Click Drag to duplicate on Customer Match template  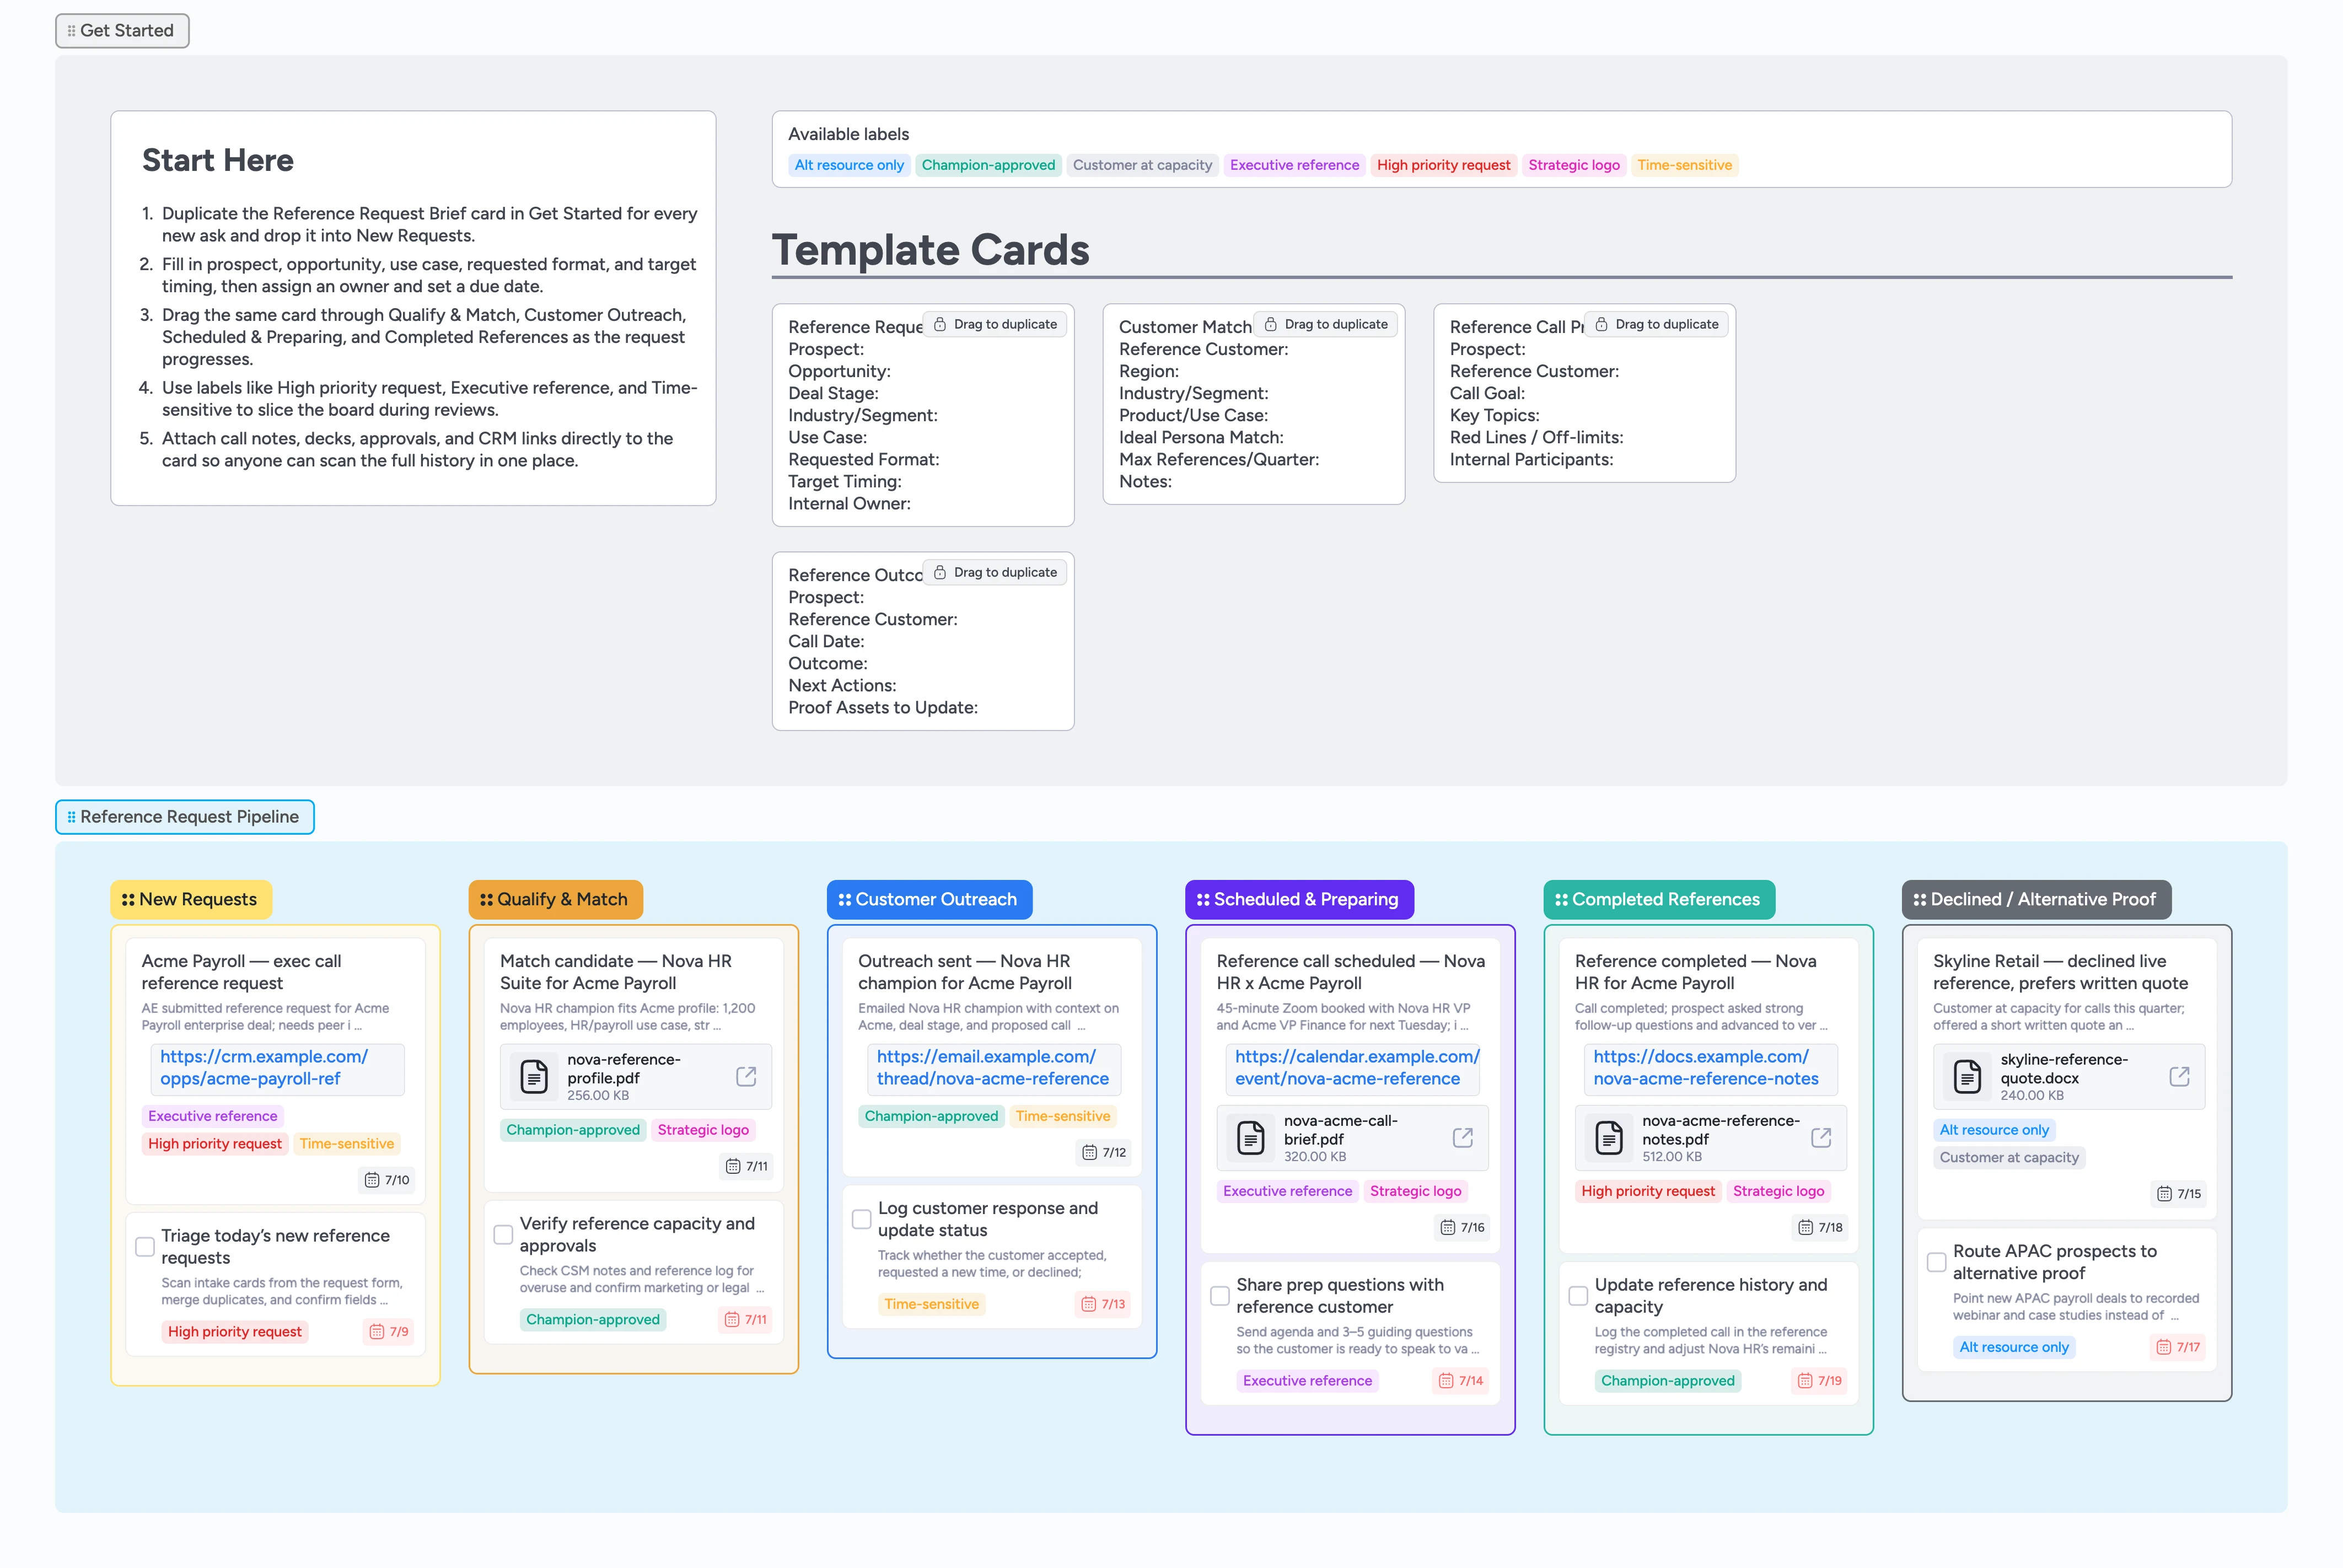tap(1326, 323)
